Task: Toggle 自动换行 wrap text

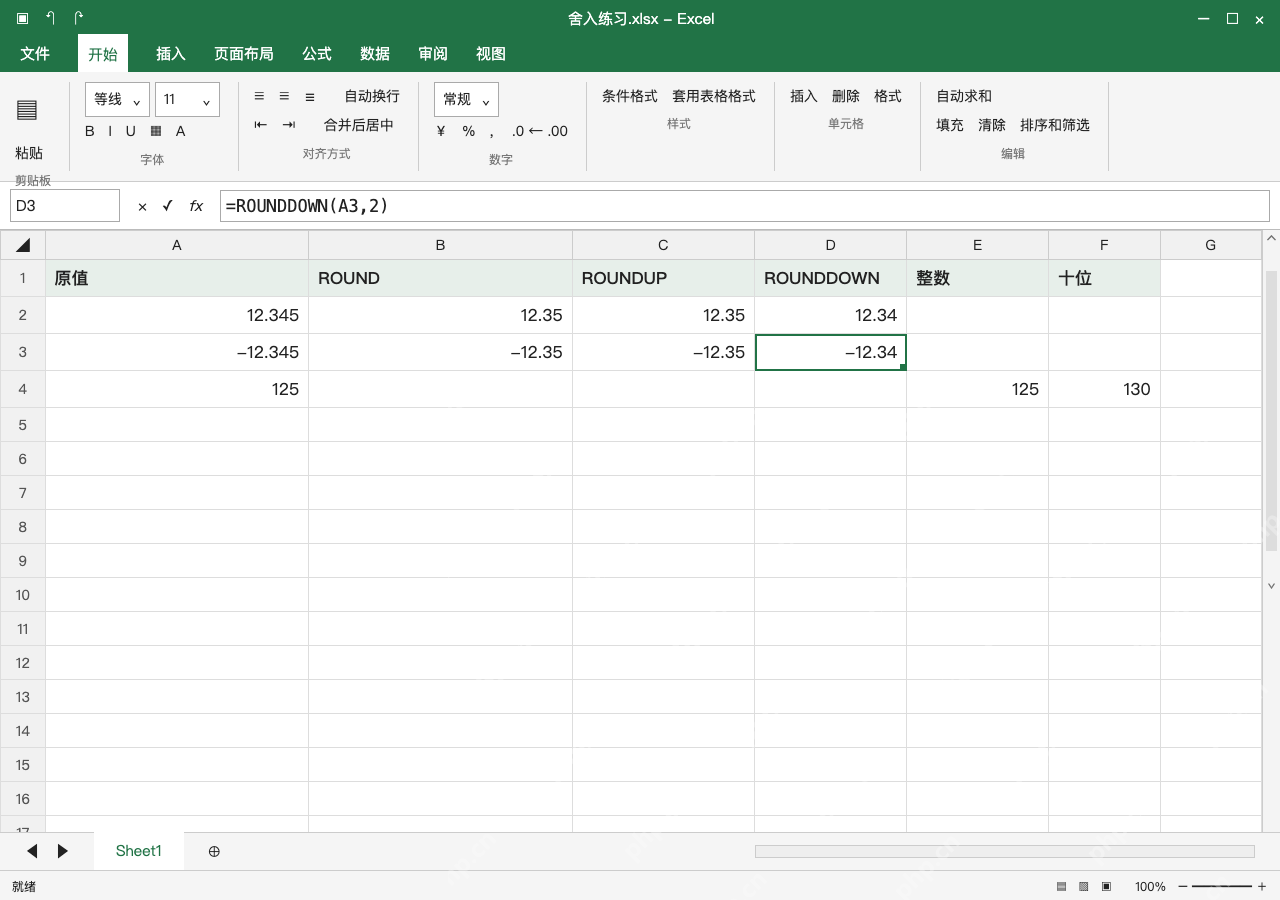Action: tap(372, 96)
